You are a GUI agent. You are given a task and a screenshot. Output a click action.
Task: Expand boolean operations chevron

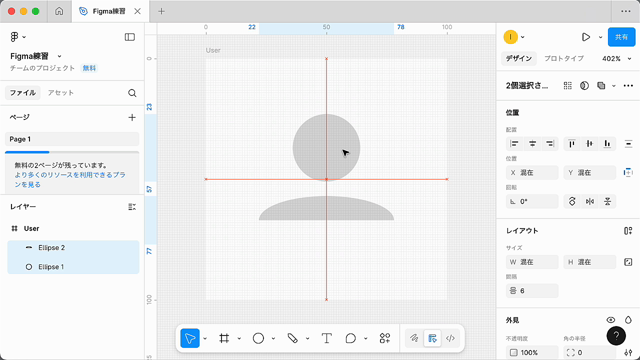613,86
